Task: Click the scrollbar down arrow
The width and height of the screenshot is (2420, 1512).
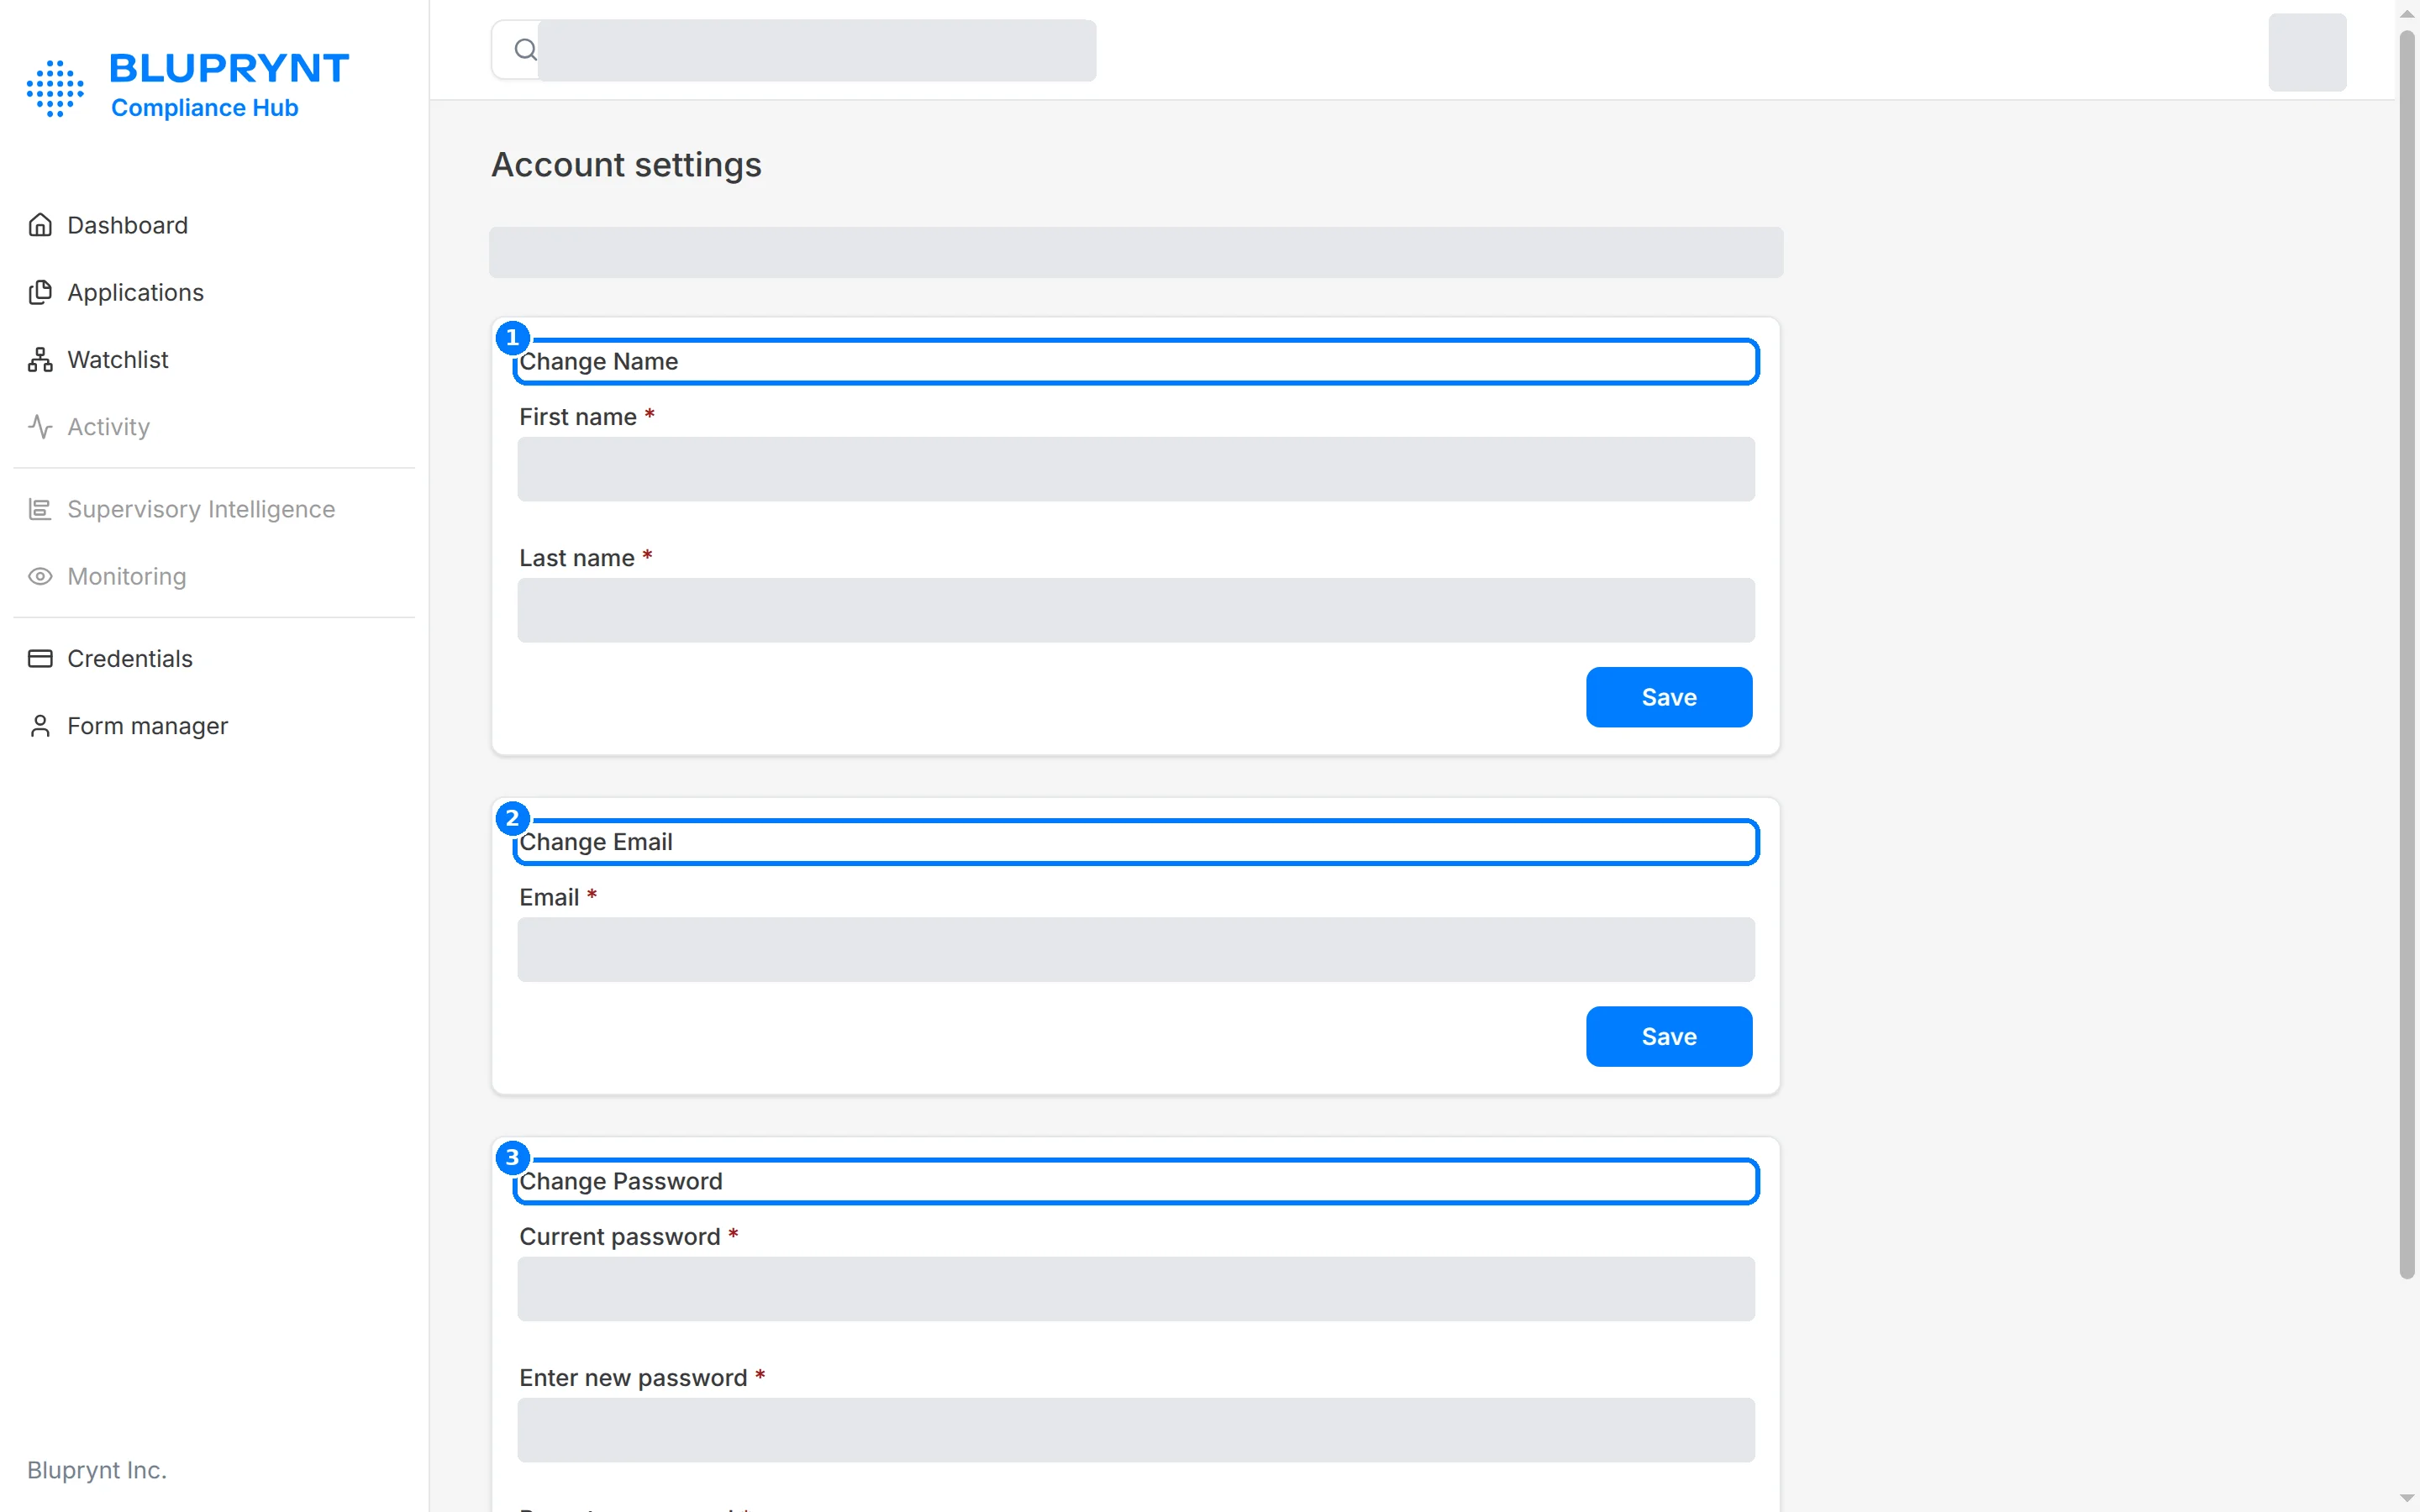Action: [2407, 1499]
